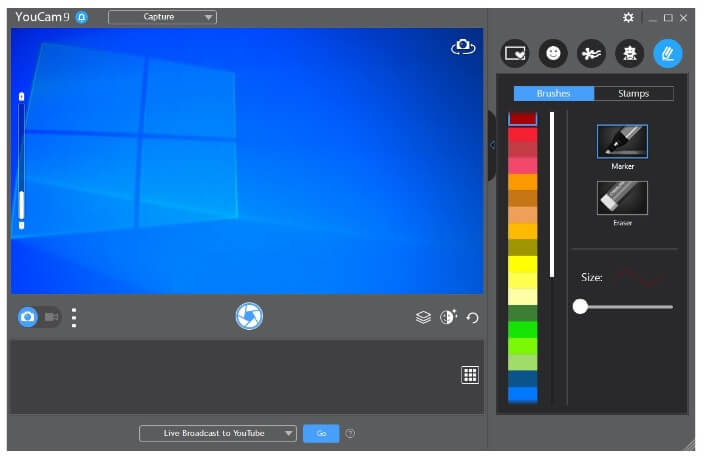703x459 pixels.
Task: Open the Frames and Scenes effects icon
Action: (515, 54)
